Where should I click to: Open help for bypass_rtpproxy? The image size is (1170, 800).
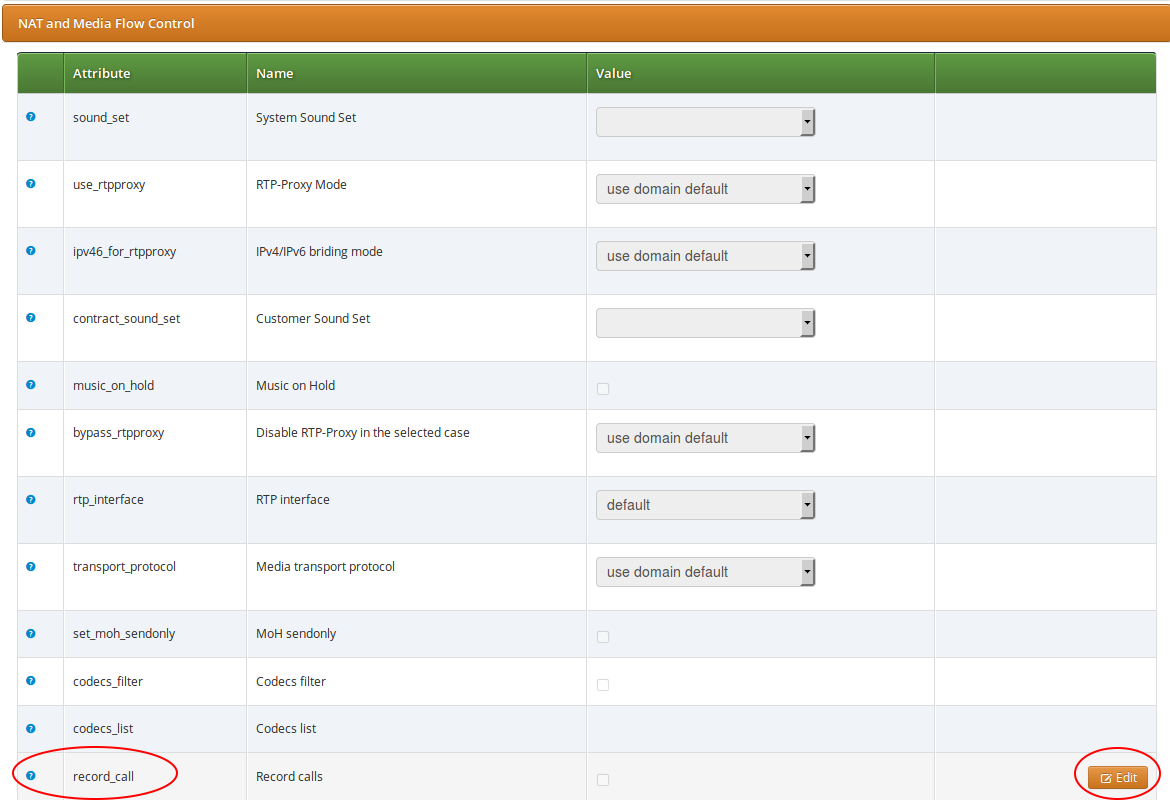[x=30, y=432]
